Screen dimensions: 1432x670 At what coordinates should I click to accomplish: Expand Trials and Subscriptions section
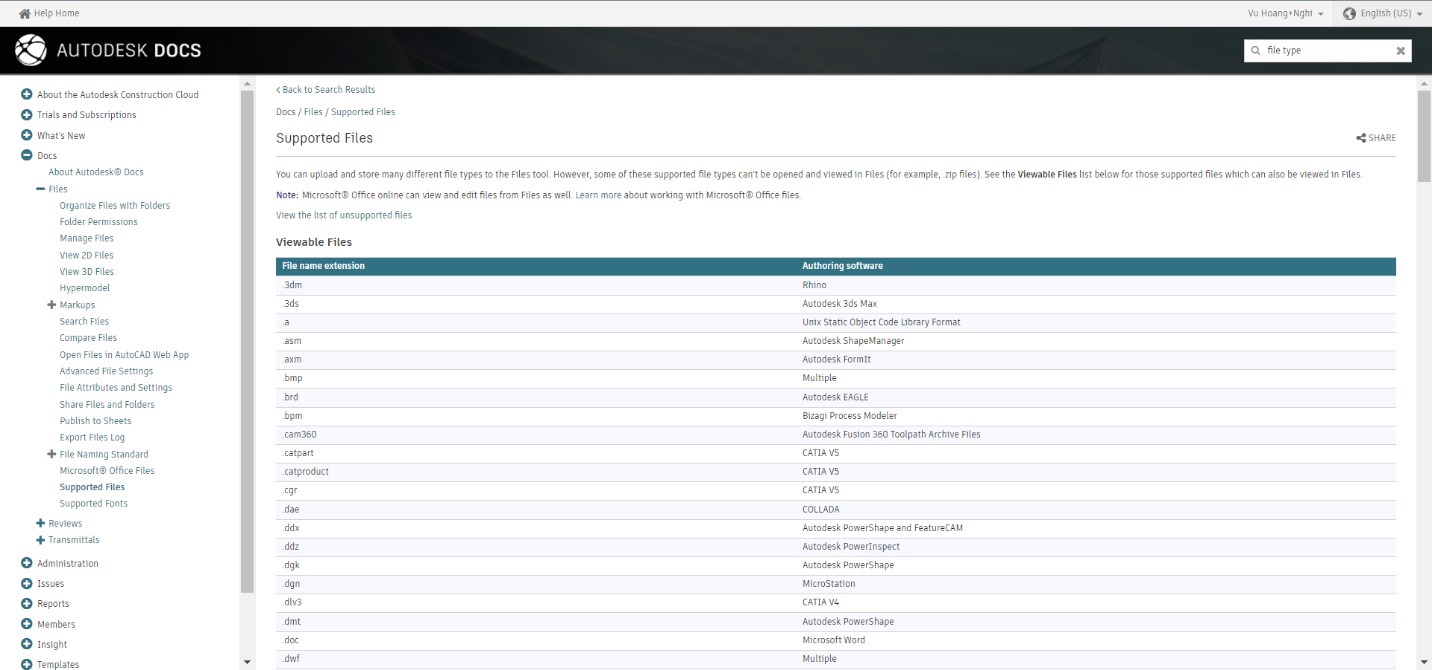click(x=27, y=114)
